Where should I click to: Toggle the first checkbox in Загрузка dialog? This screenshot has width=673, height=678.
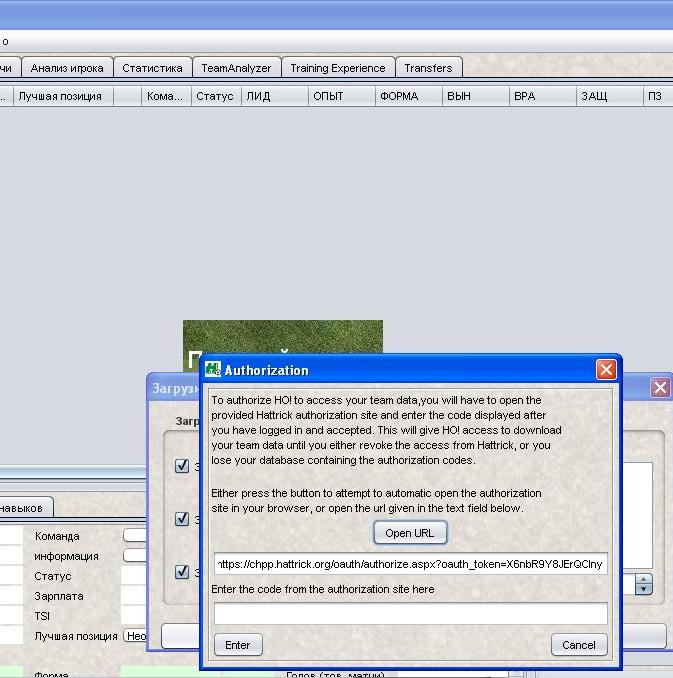(x=182, y=466)
